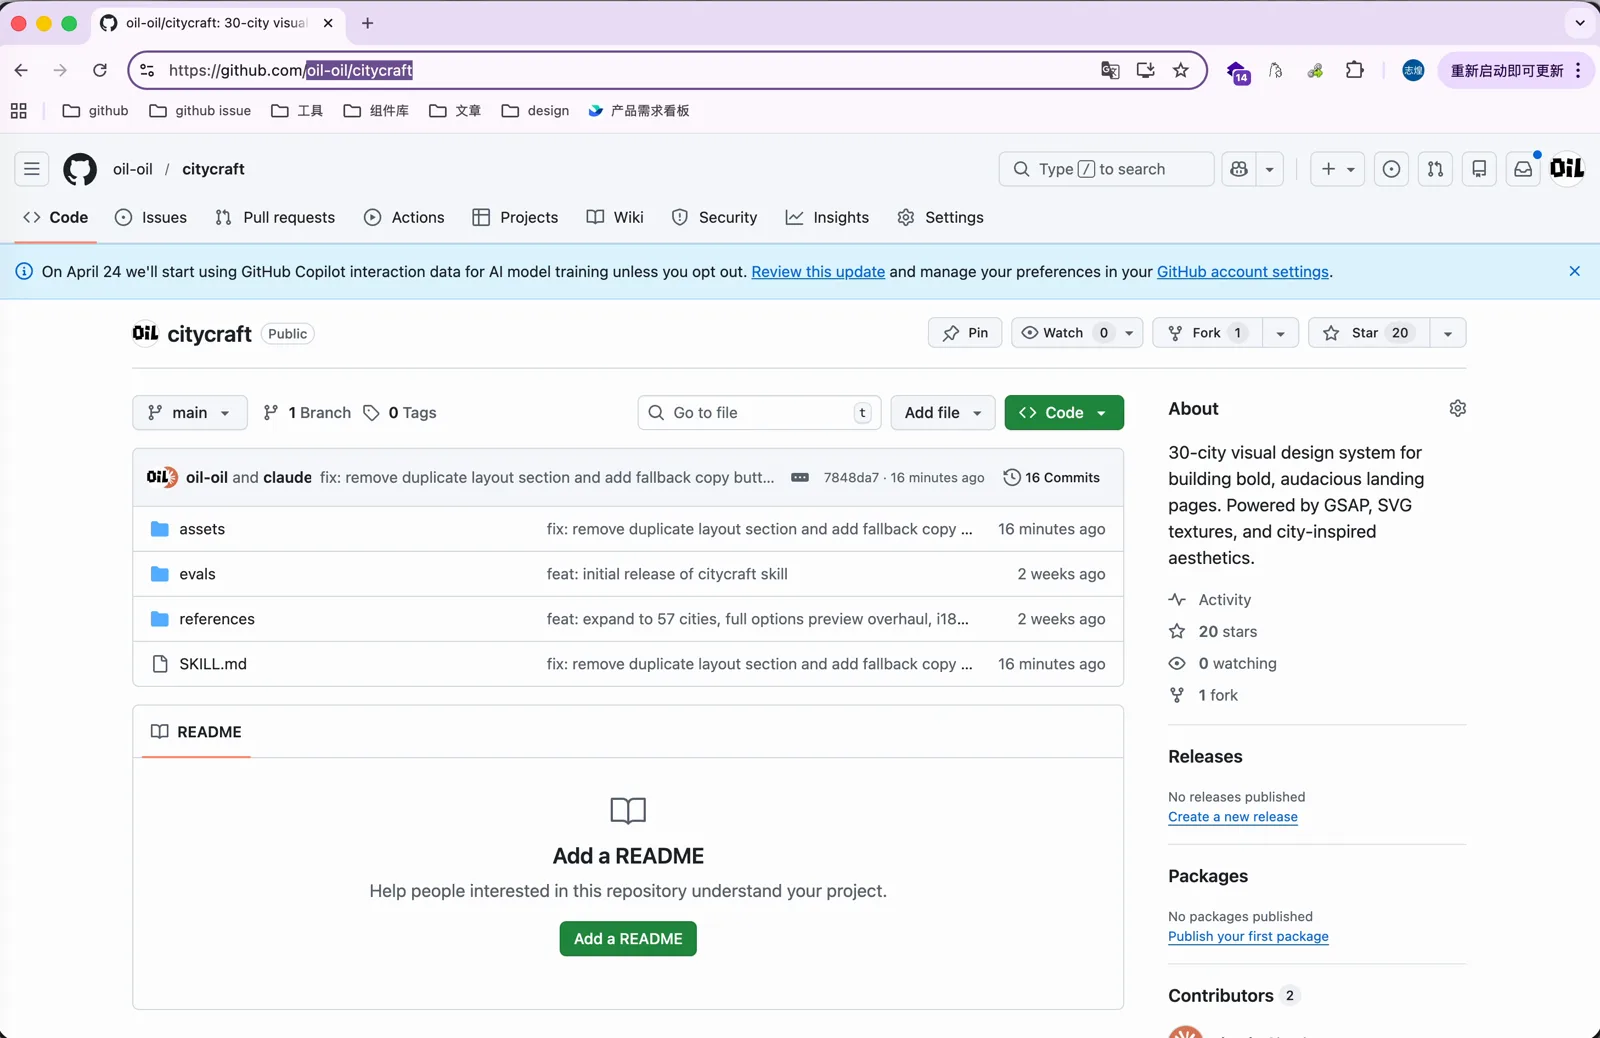Switch to the Issues tab
Screen dimensions: 1600x1038
(151, 217)
